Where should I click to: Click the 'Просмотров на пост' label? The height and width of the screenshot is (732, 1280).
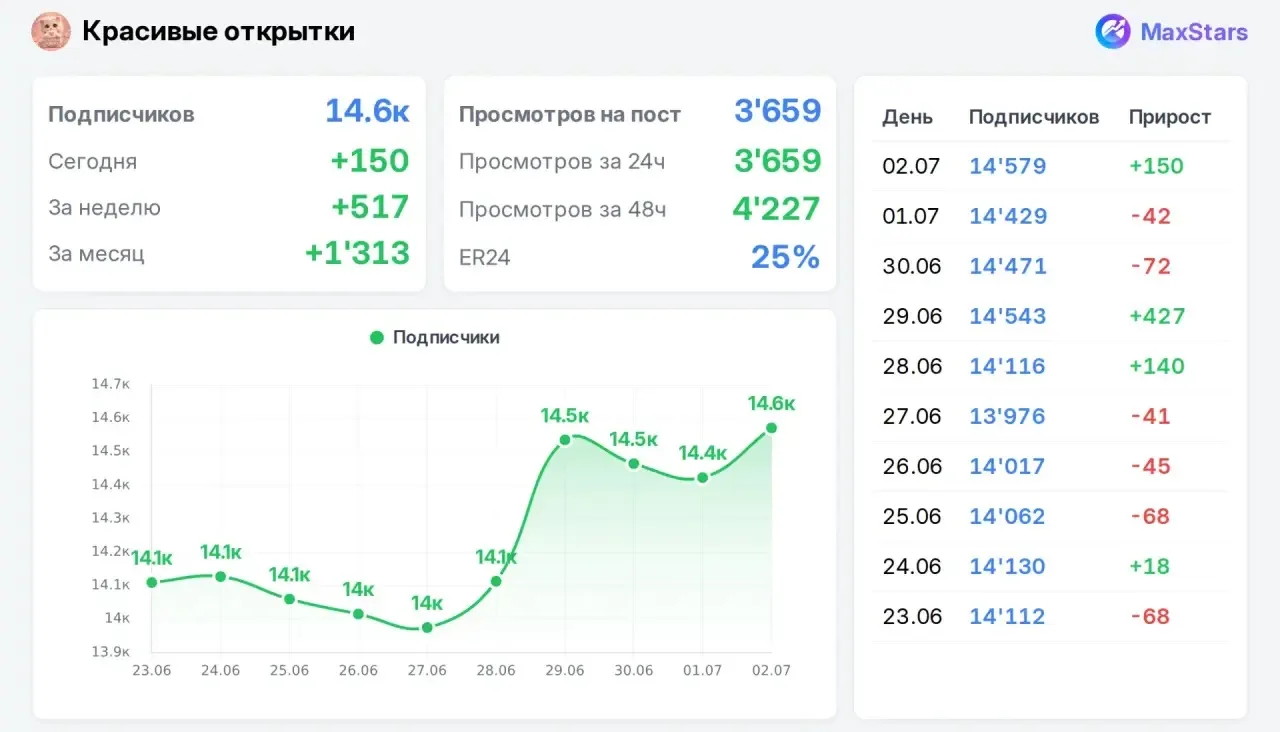(570, 115)
